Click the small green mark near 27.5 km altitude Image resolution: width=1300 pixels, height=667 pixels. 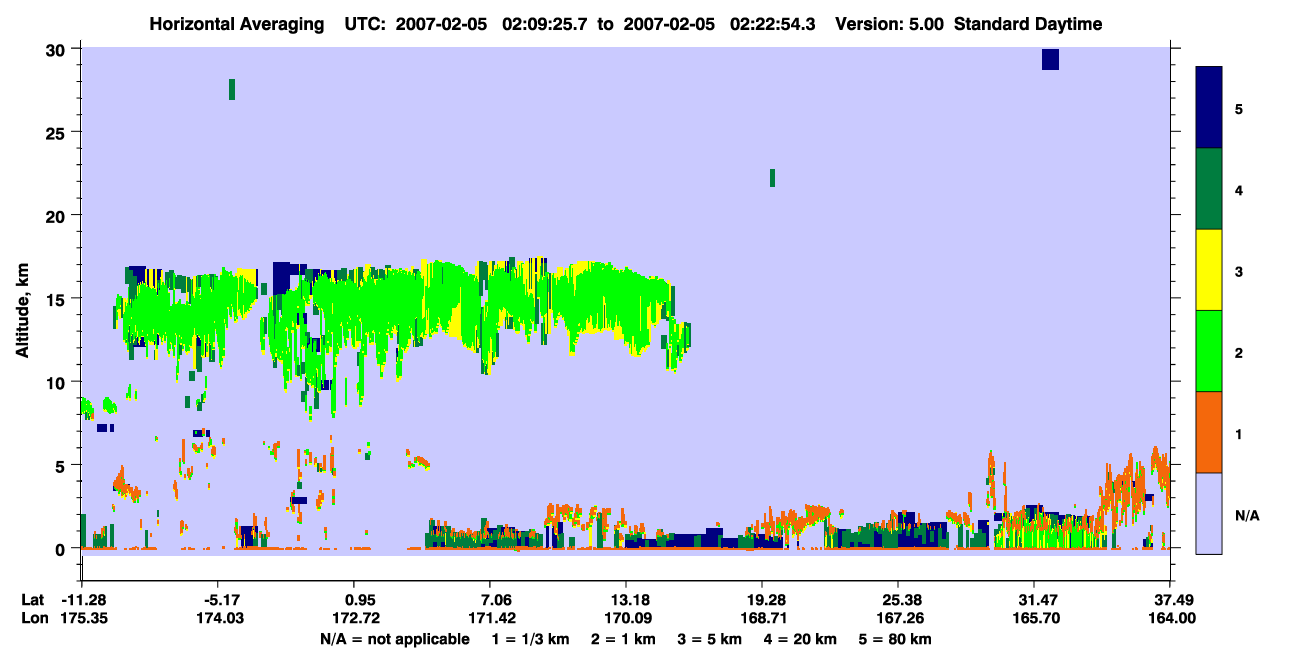pyautogui.click(x=232, y=89)
